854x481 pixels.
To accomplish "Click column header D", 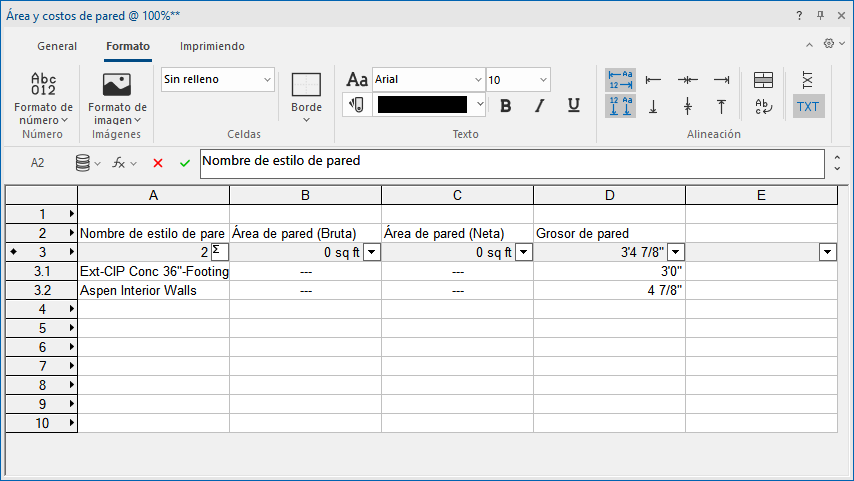I will pos(609,195).
